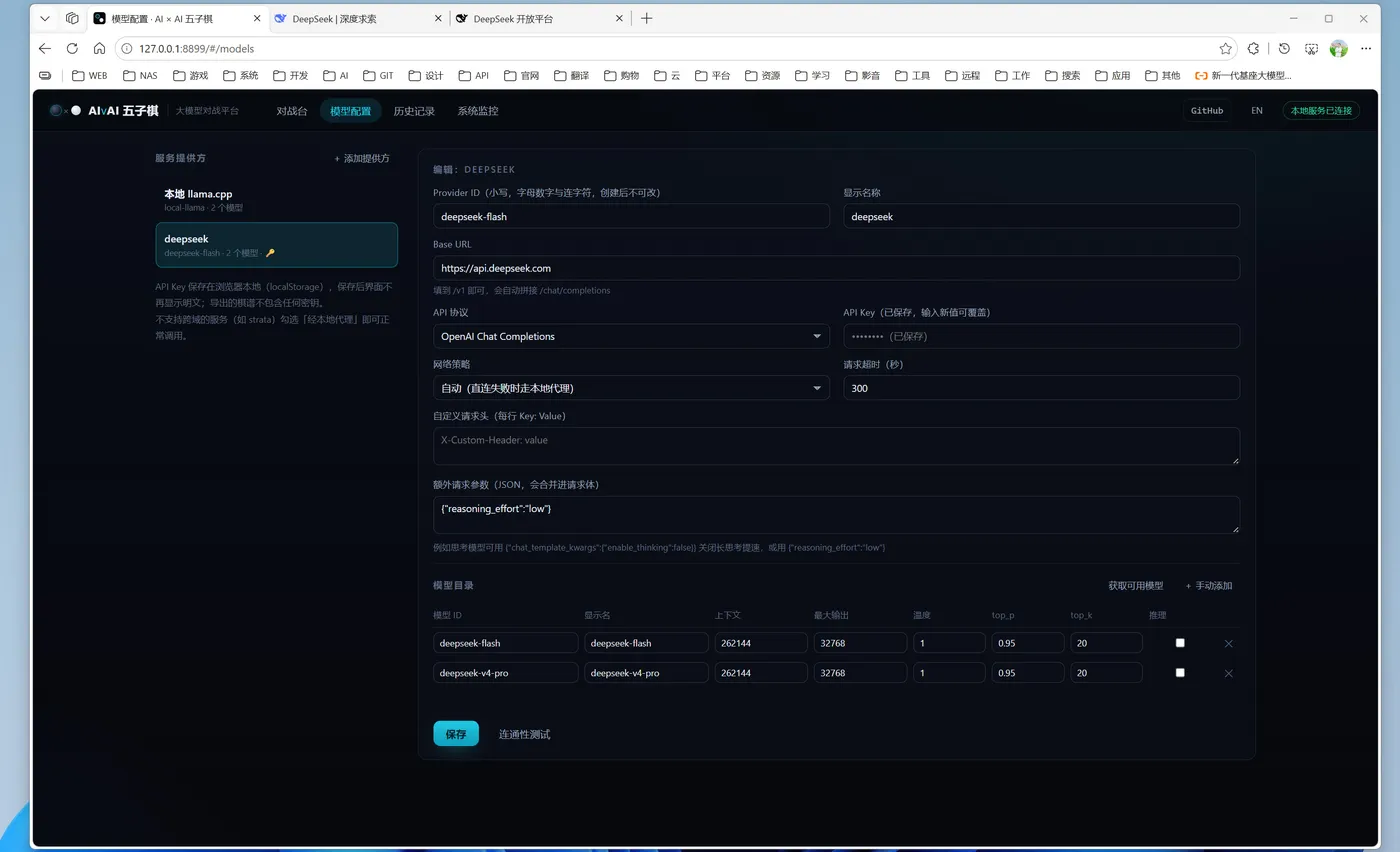Open the tab list chevron in browser
Screen dimensions: 1400x852
[x=45, y=18]
